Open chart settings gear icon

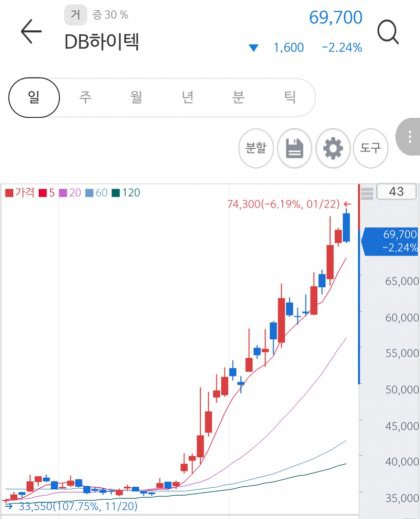[333, 148]
